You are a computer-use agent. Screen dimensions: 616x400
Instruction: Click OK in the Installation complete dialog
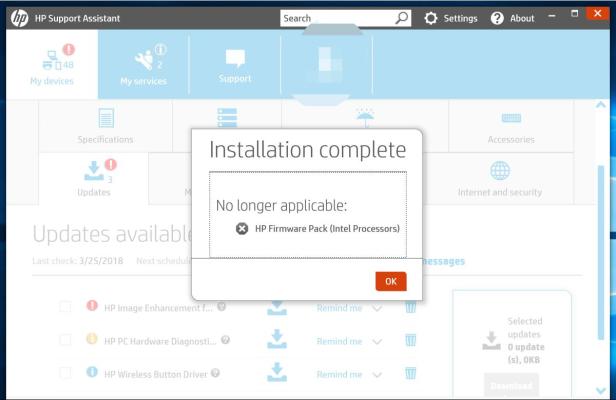pos(391,281)
